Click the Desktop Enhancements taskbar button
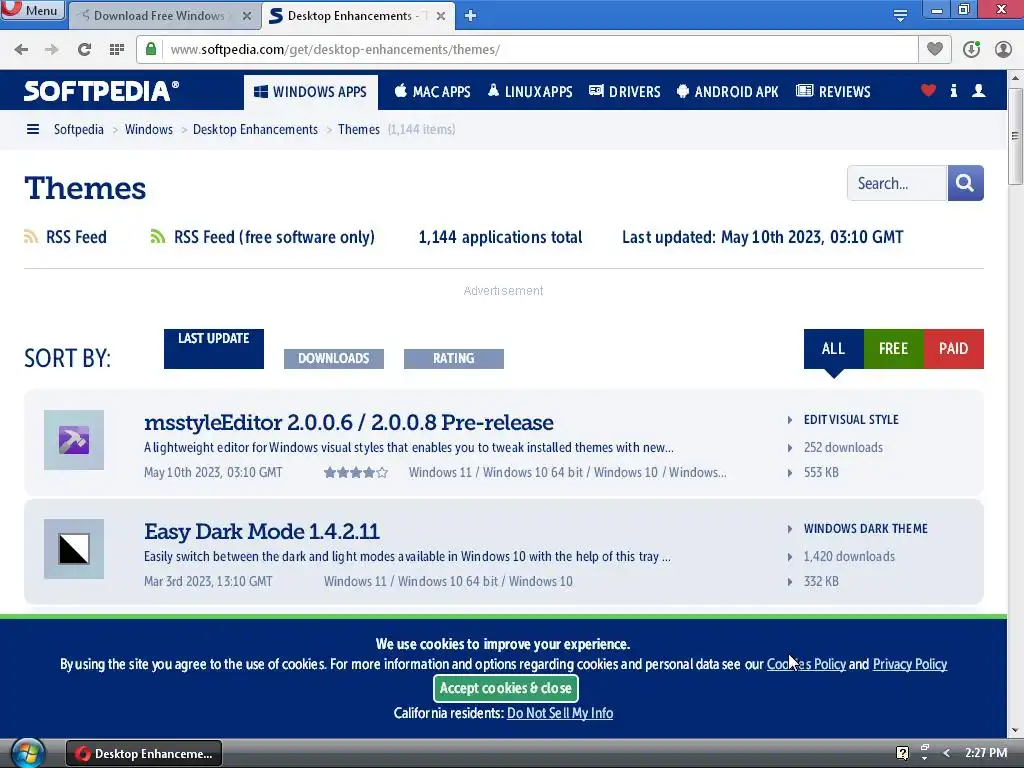The width and height of the screenshot is (1024, 768). (x=144, y=754)
